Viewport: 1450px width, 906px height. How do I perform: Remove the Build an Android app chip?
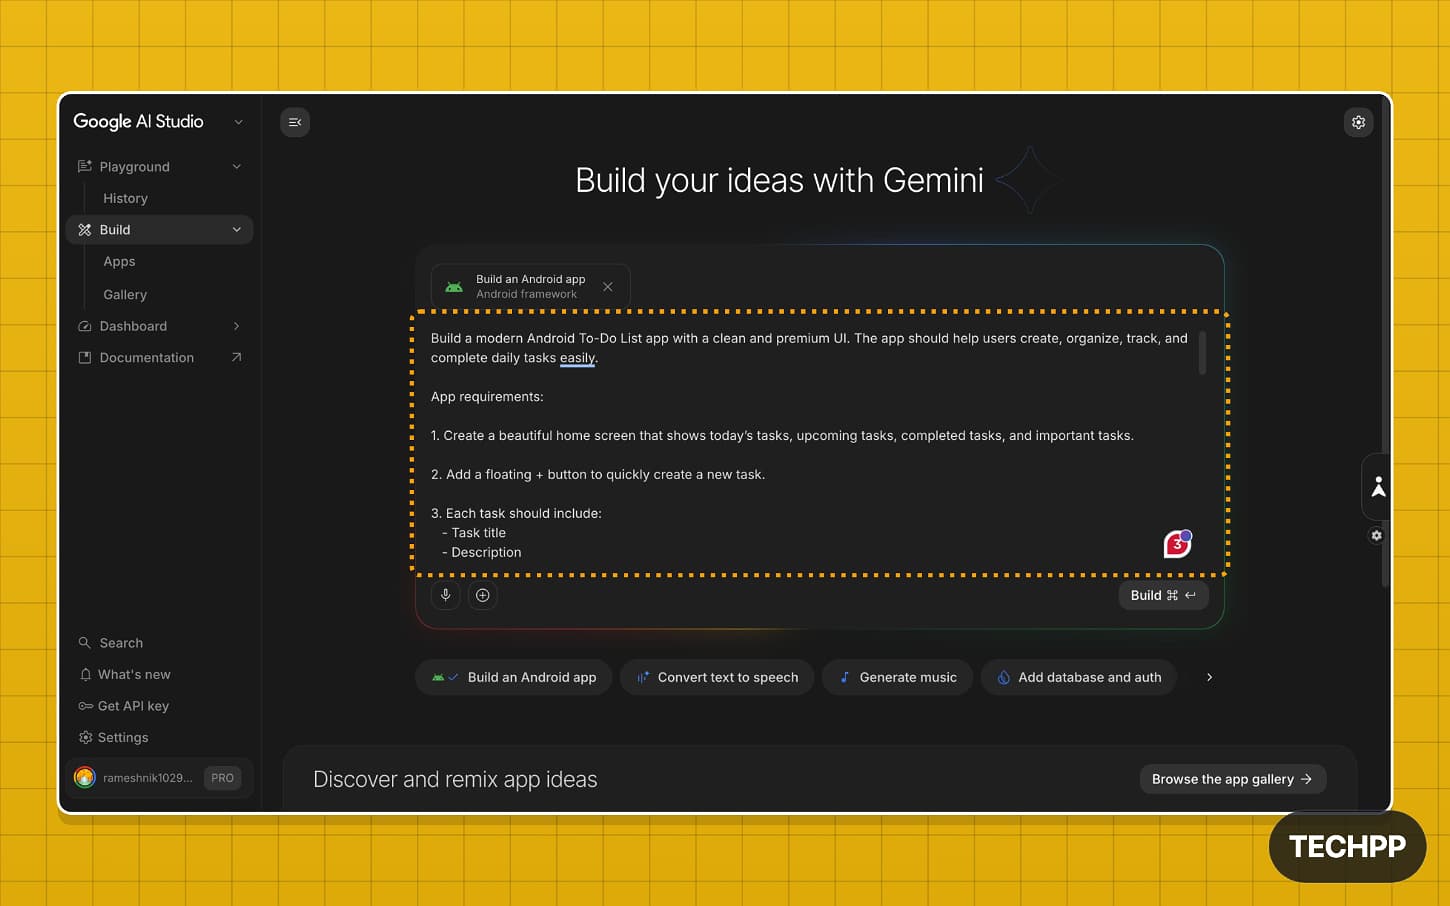tap(608, 287)
